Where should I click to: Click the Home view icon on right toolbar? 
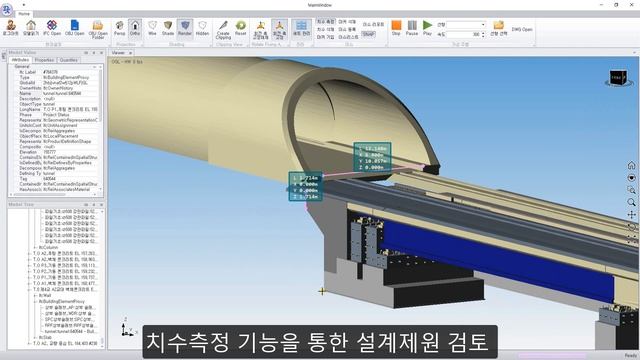click(x=631, y=165)
